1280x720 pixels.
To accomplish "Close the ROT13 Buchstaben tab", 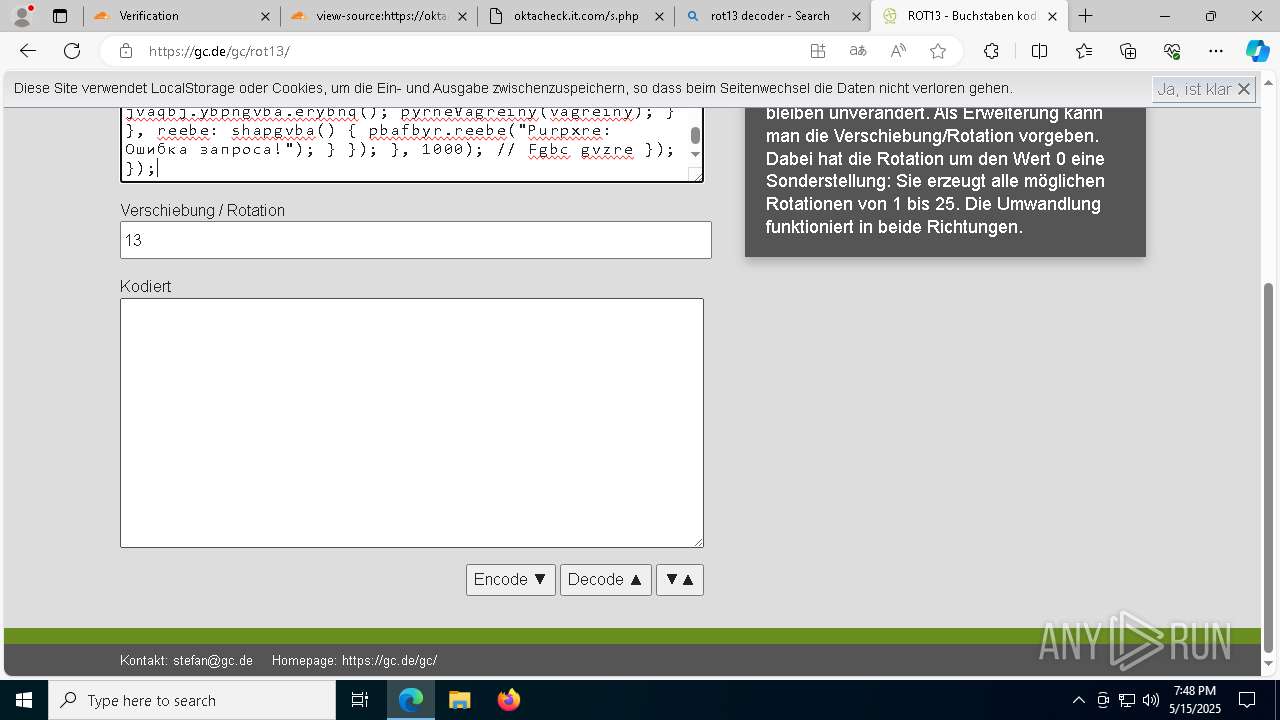I will click(1052, 16).
